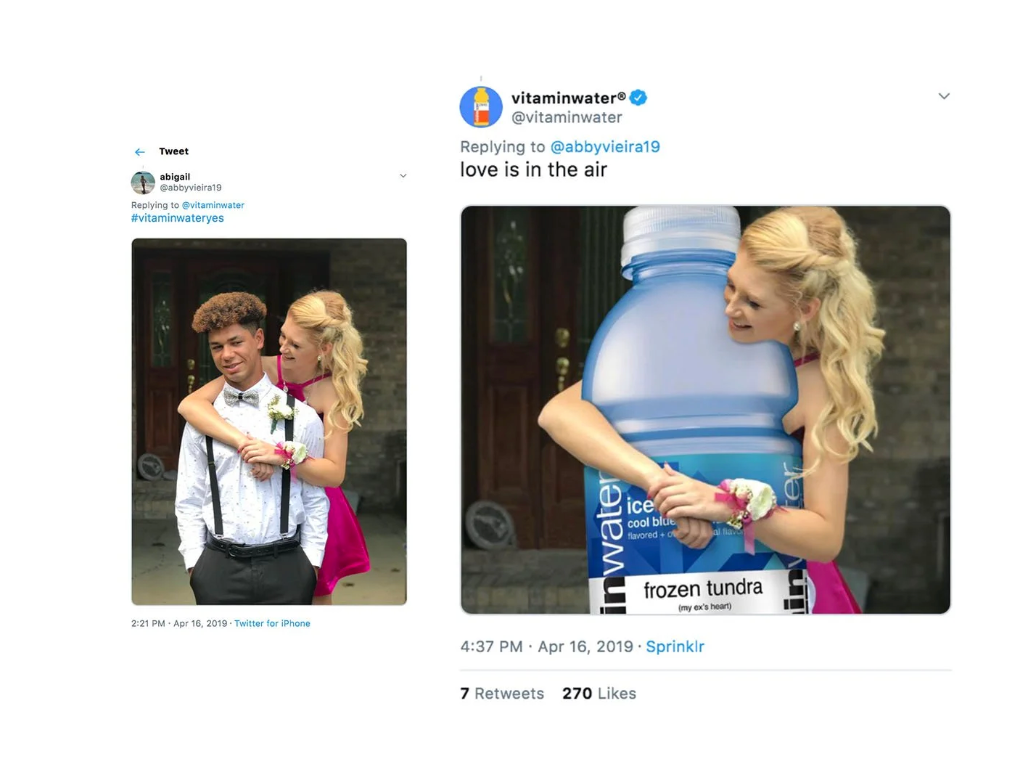Expand the vitaminwater tweet options chevron
1030x774 pixels.
(944, 96)
